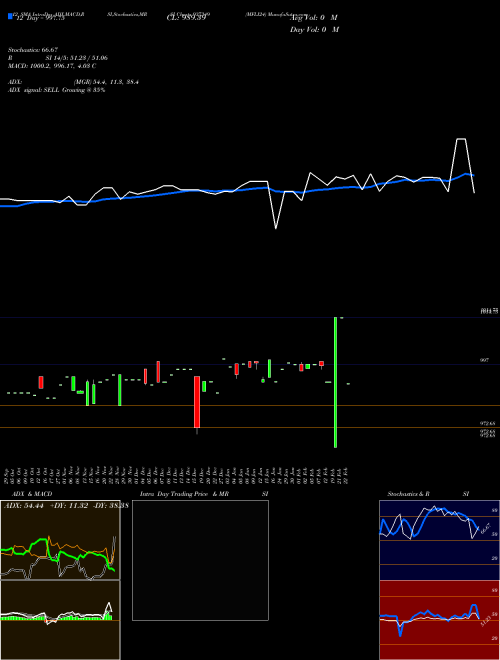Click the 'CL: 989.39' closing price text
Screen dimensions: 500x660
tap(186, 18)
